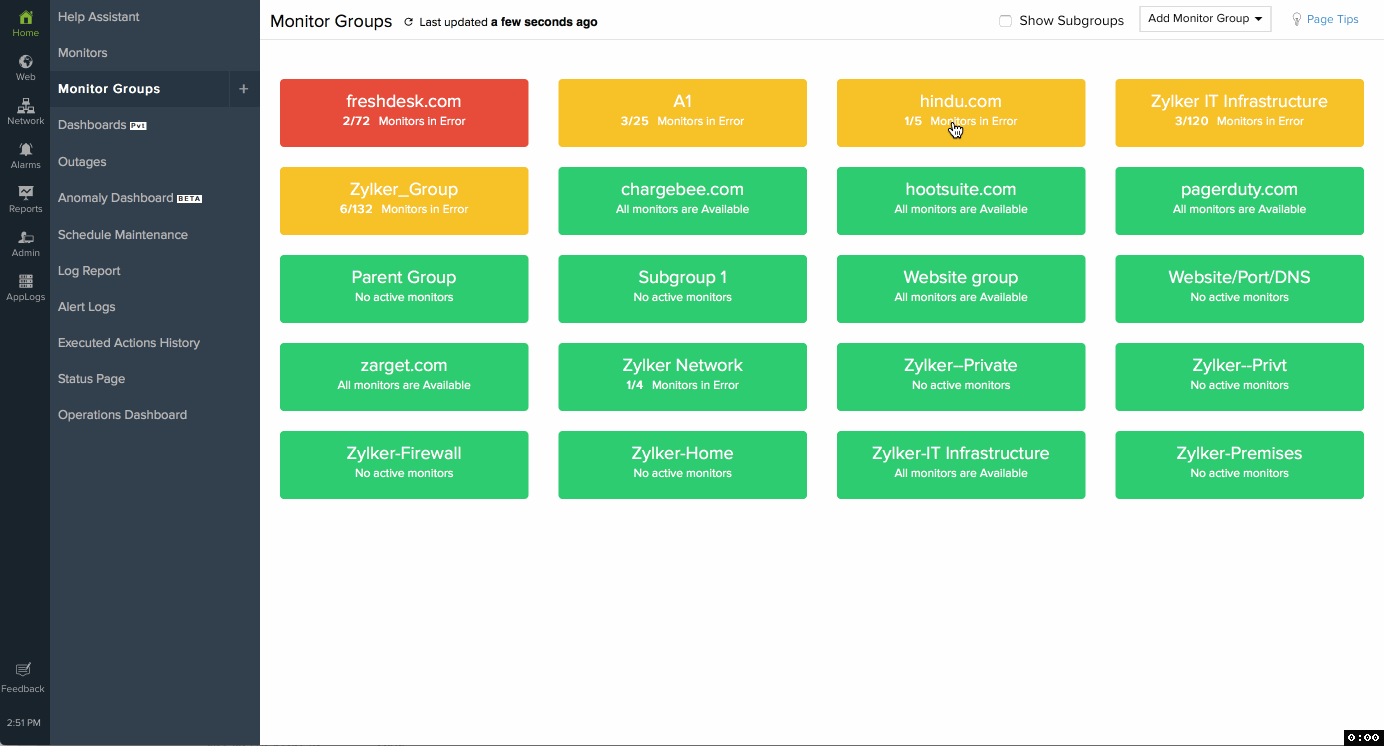Select Outages in the sidebar menu
Viewport: 1384px width, 746px height.
coord(82,162)
